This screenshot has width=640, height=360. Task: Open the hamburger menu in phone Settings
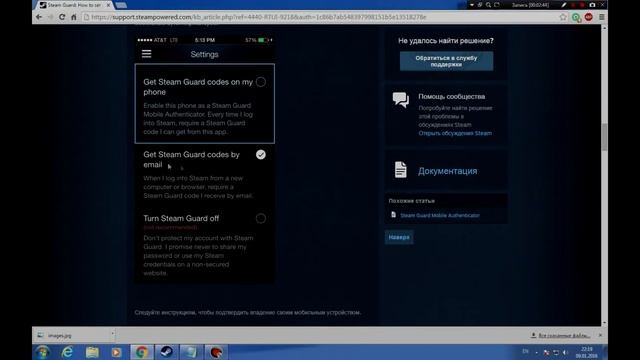(x=147, y=54)
